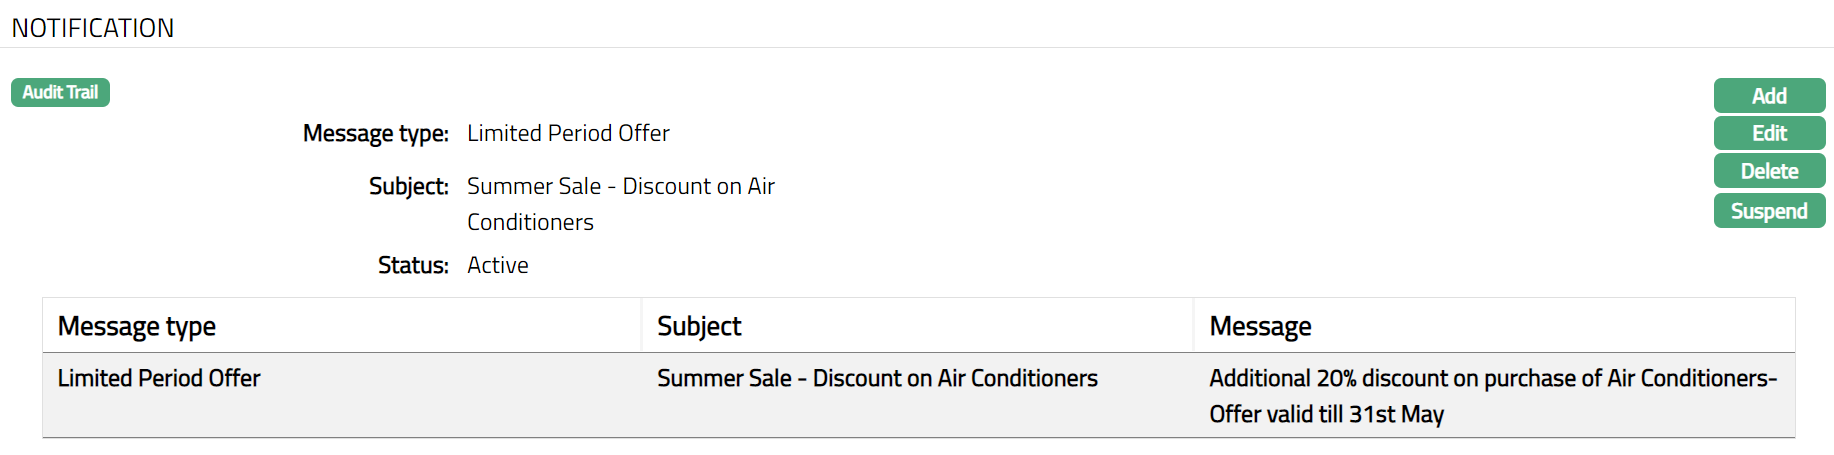Click the Message column header
1834x455 pixels.
point(1260,327)
